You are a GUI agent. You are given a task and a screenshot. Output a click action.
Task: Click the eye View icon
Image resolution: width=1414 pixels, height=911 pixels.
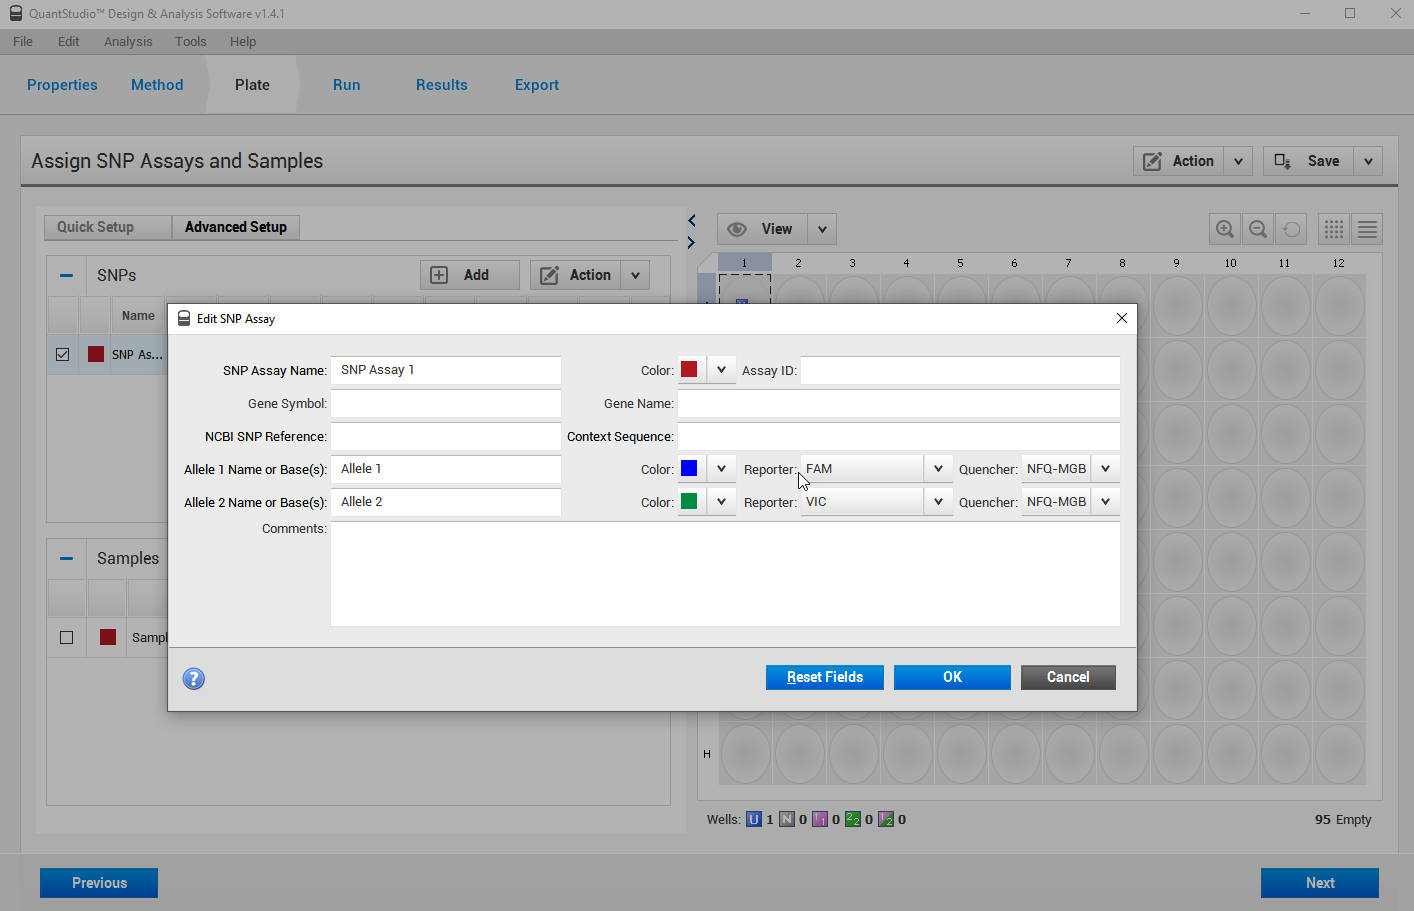[737, 229]
